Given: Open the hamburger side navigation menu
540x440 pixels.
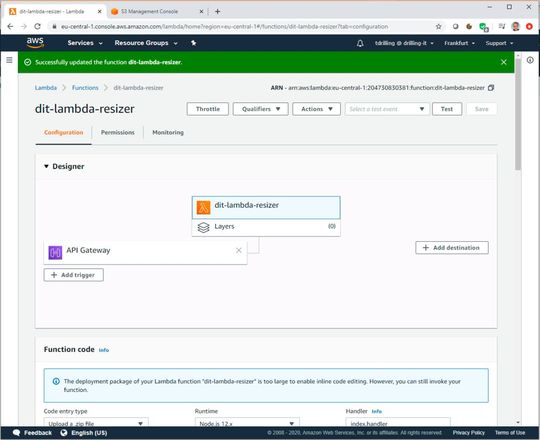Looking at the screenshot, I should coord(9,60).
